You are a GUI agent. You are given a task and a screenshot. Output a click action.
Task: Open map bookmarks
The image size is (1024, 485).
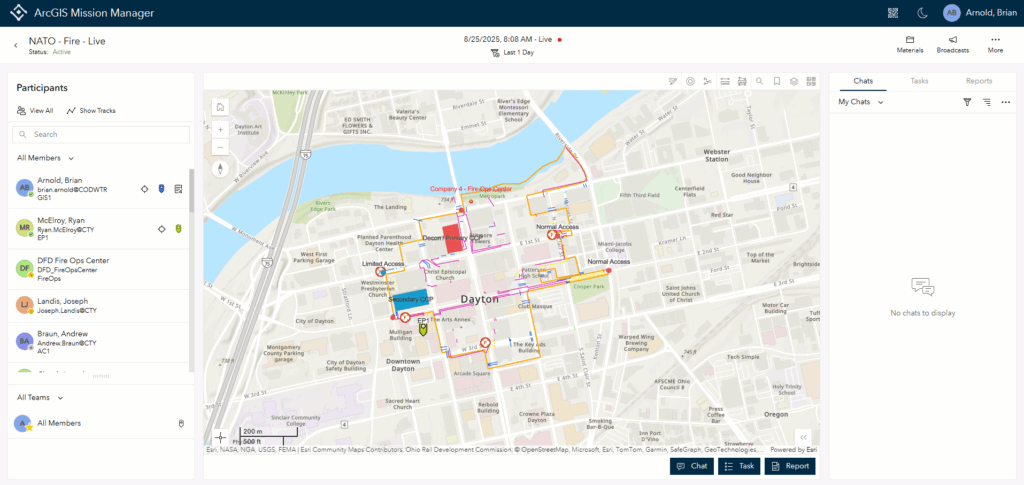(x=776, y=82)
